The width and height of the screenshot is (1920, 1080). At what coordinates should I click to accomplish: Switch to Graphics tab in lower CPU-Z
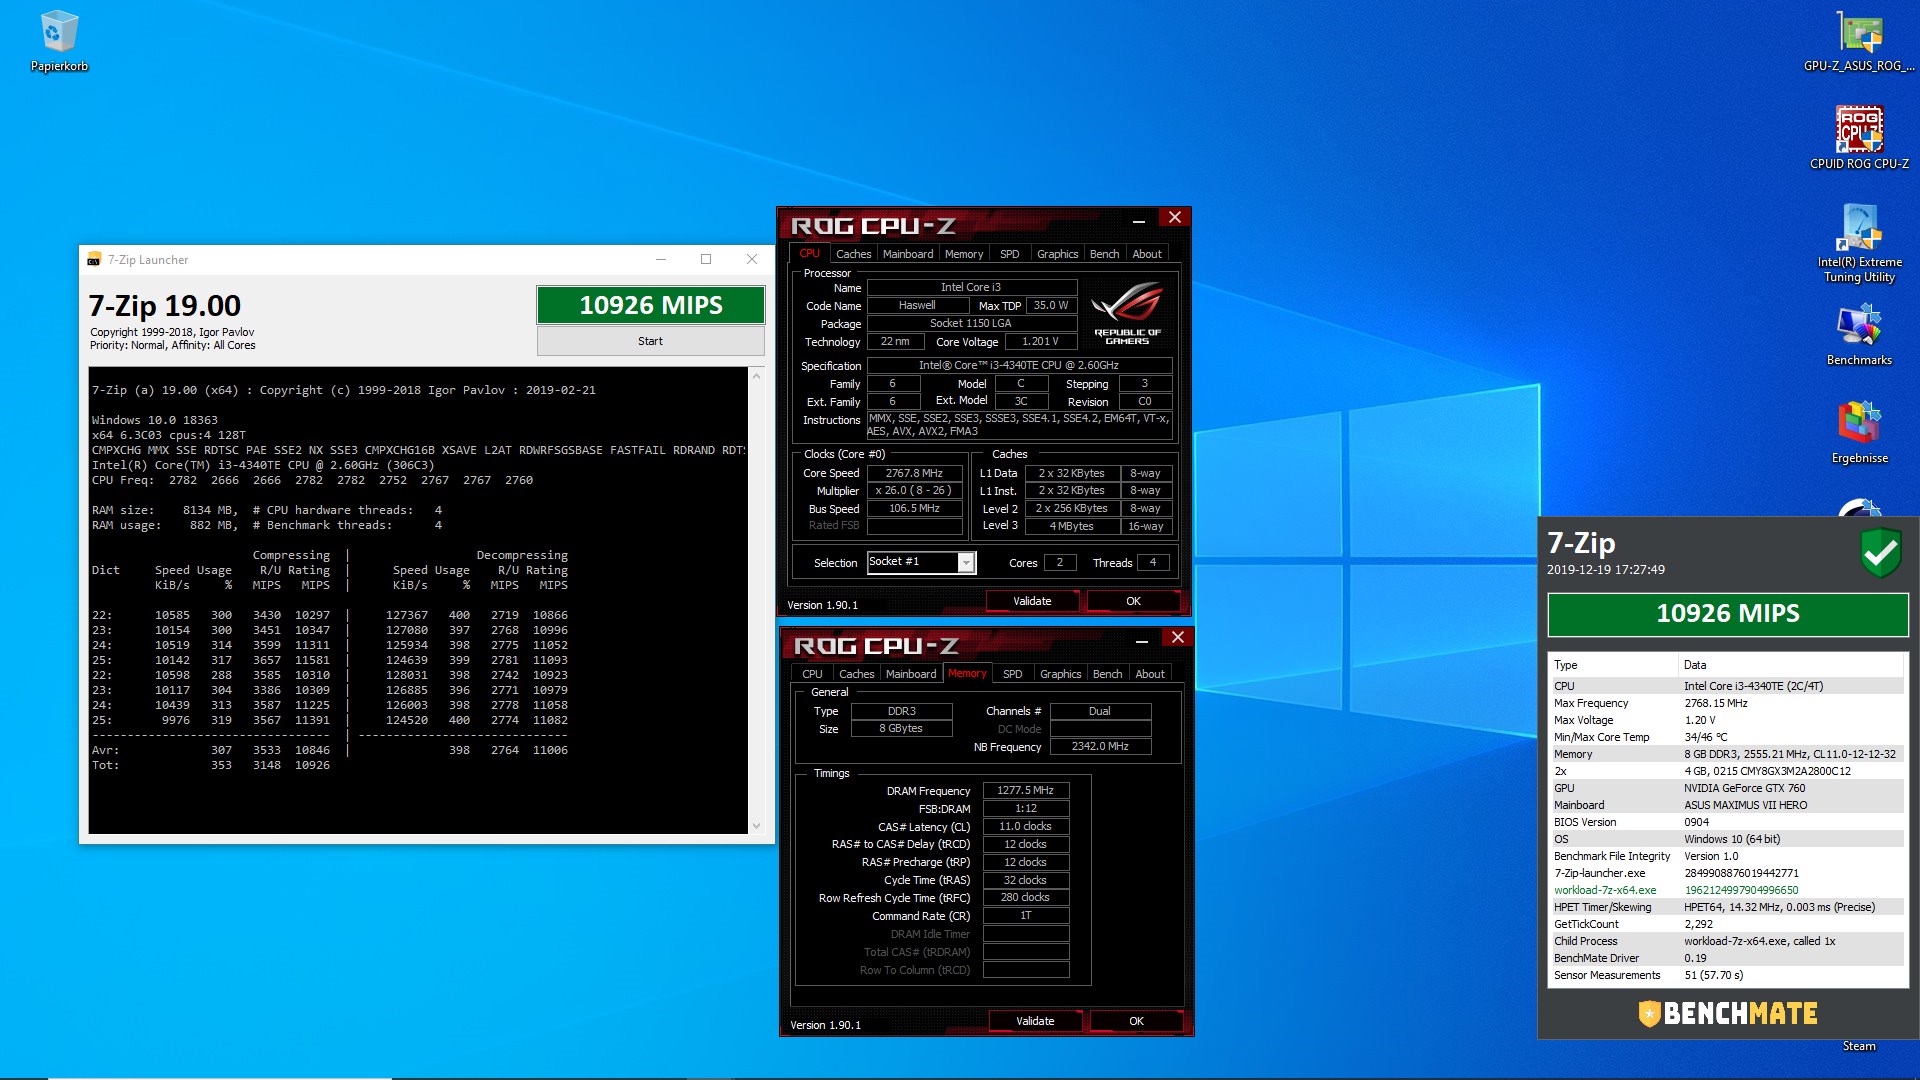pos(1060,674)
